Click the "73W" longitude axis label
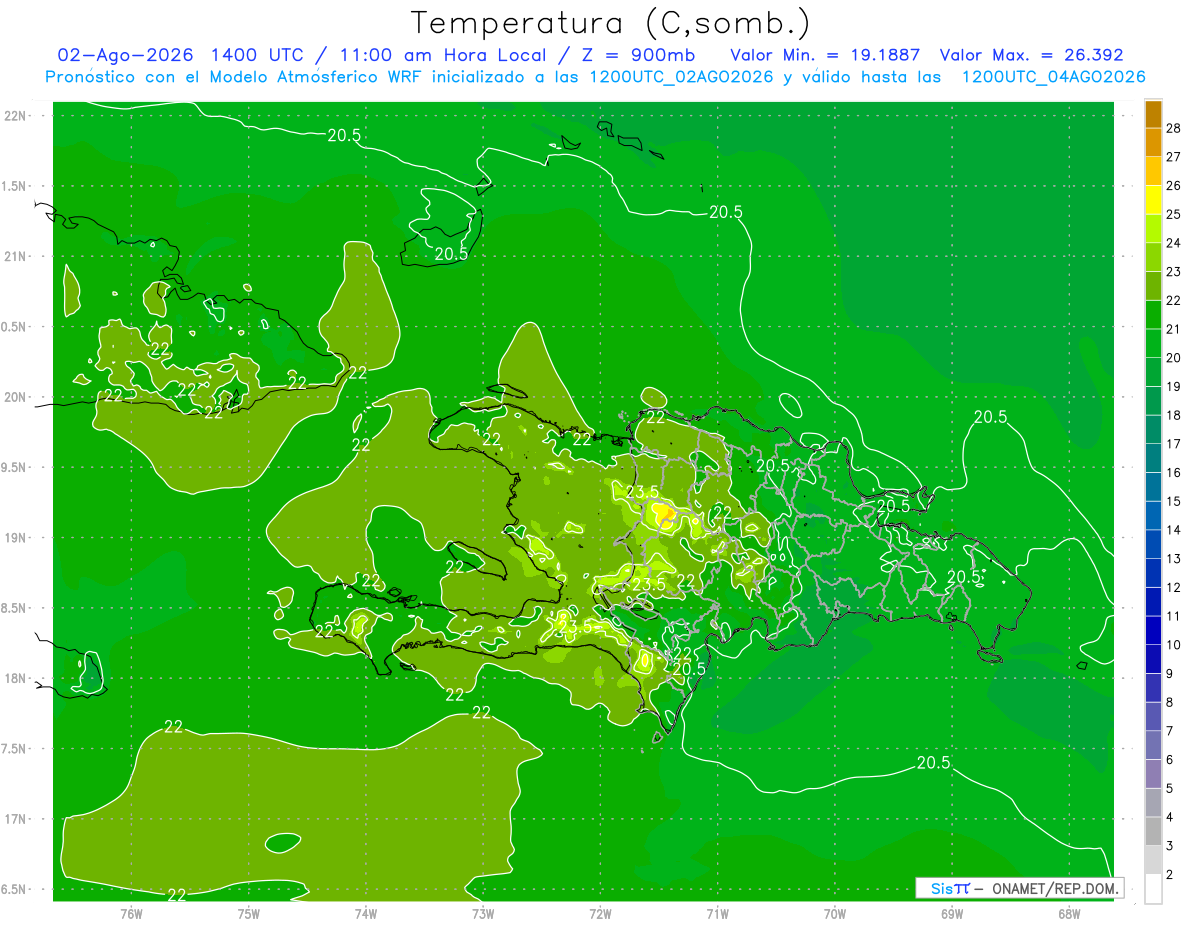 483,913
